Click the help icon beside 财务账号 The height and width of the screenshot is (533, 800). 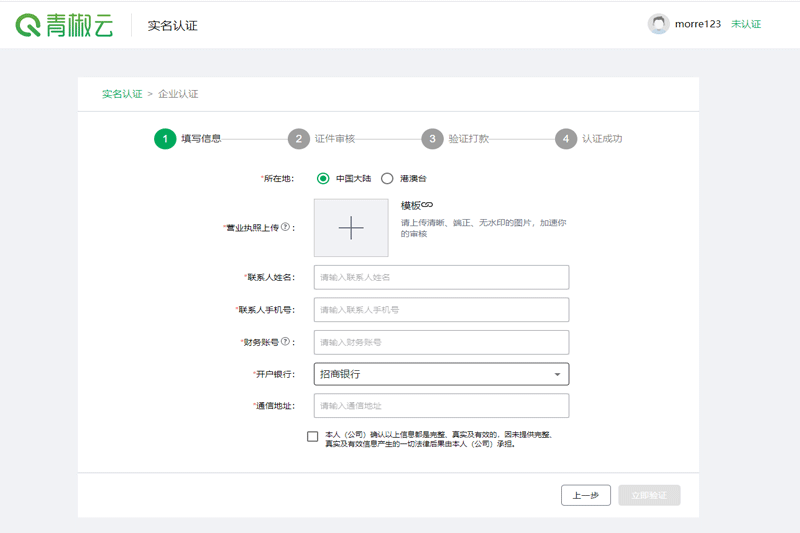coord(285,342)
